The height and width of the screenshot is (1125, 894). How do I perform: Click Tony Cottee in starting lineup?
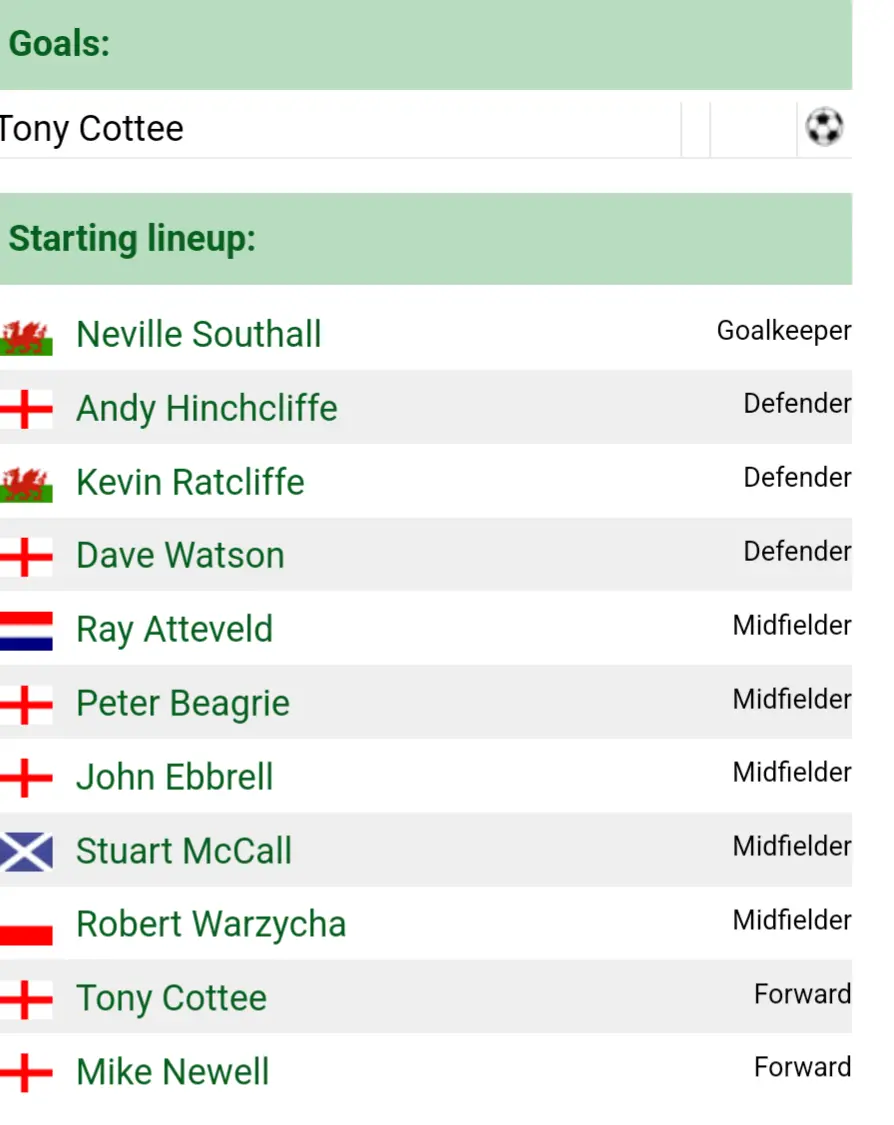coord(171,999)
